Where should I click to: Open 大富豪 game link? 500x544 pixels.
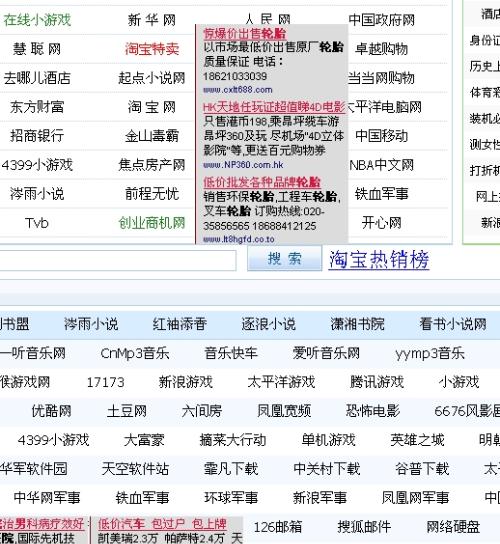[x=144, y=440]
